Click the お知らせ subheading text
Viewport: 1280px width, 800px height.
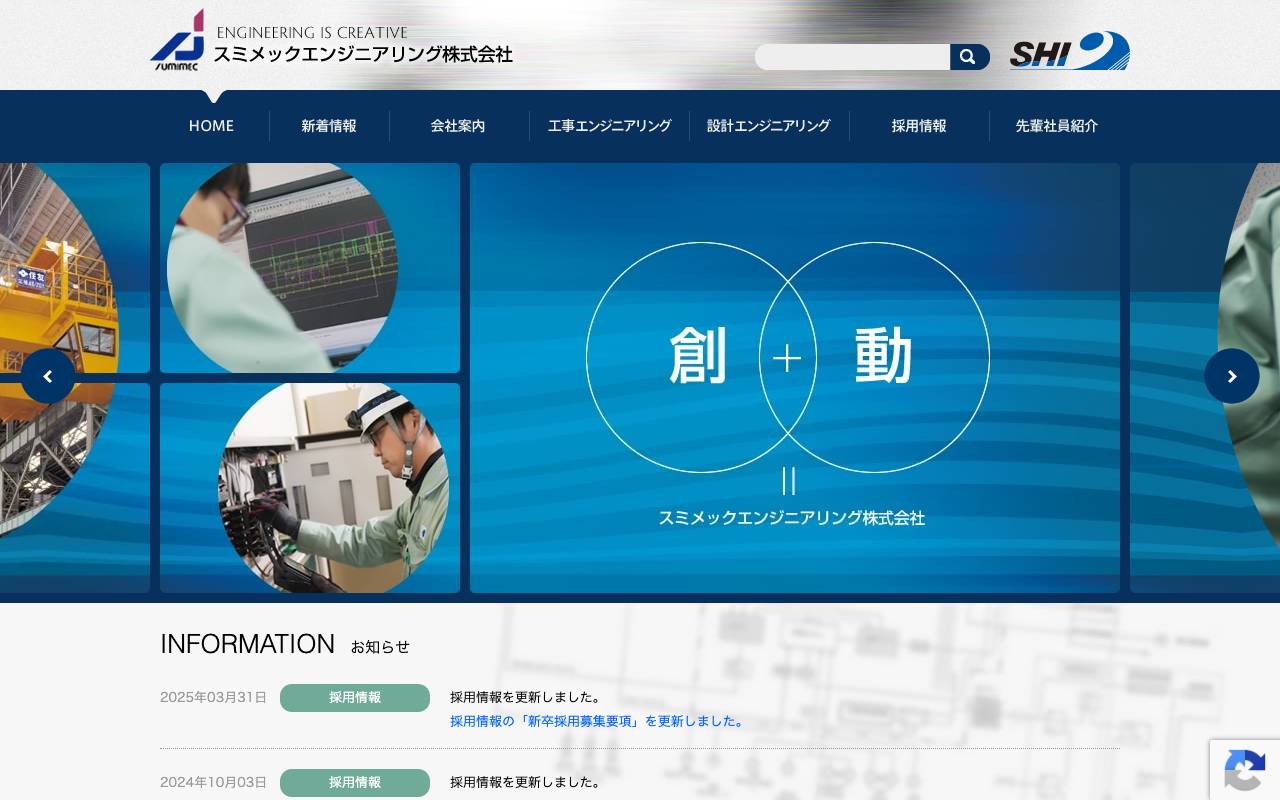(x=380, y=647)
